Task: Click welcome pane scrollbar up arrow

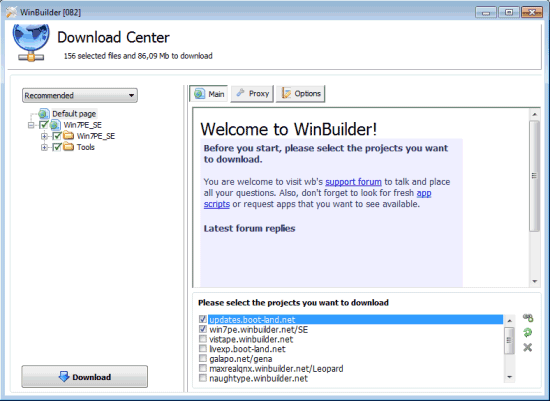Action: (535, 114)
